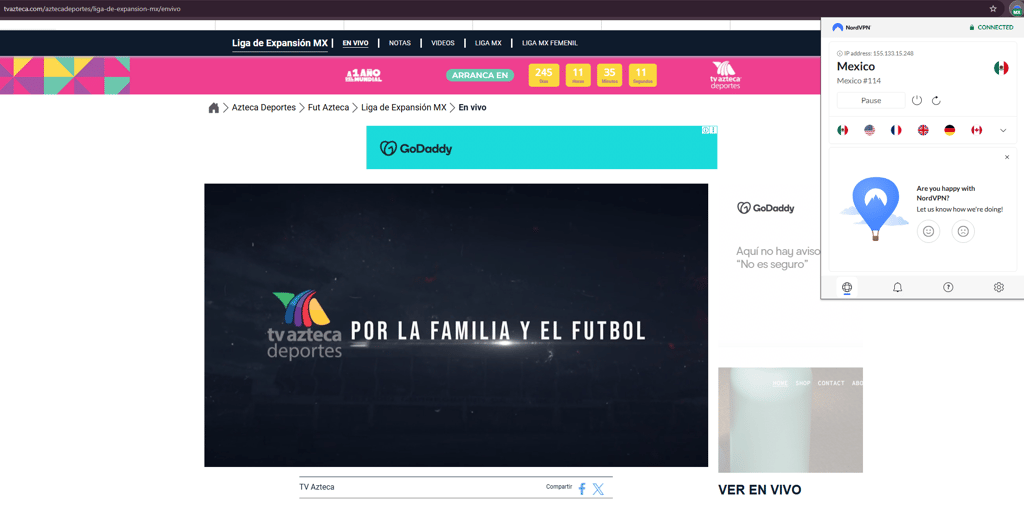This screenshot has width=1024, height=506.
Task: Click TV Azteca text below video
Action: click(317, 487)
